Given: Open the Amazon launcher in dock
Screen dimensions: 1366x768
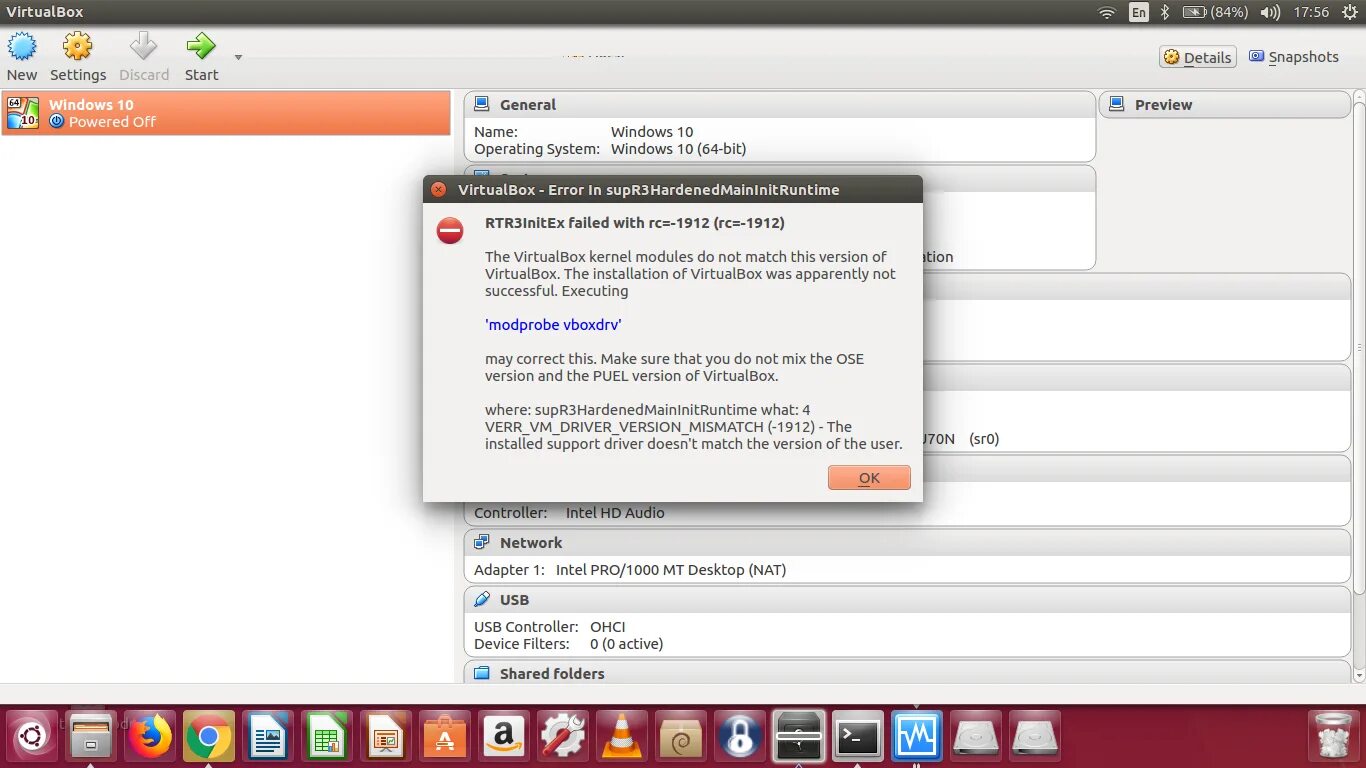Looking at the screenshot, I should pos(504,737).
